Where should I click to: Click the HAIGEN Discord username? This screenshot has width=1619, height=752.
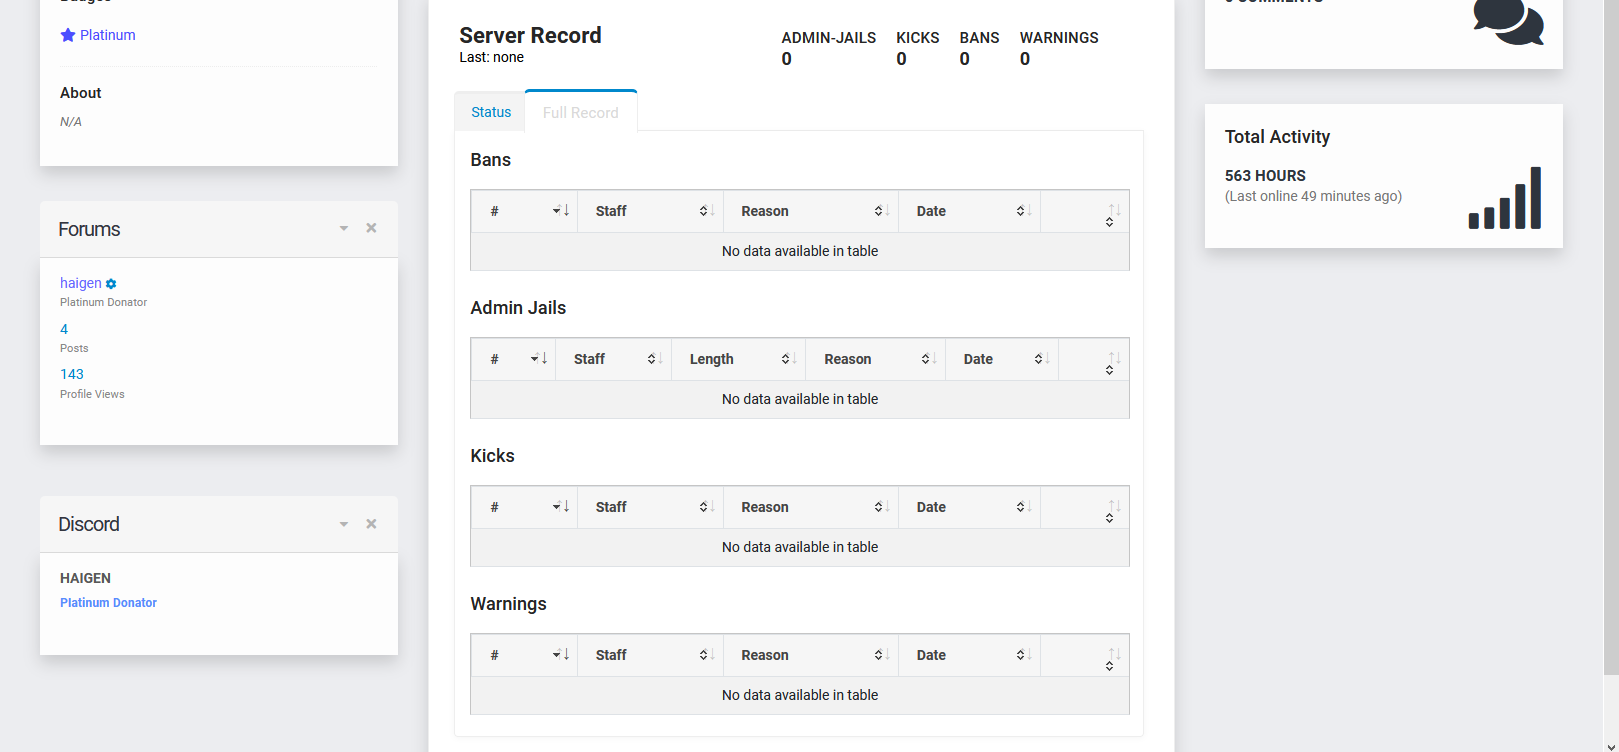(85, 578)
